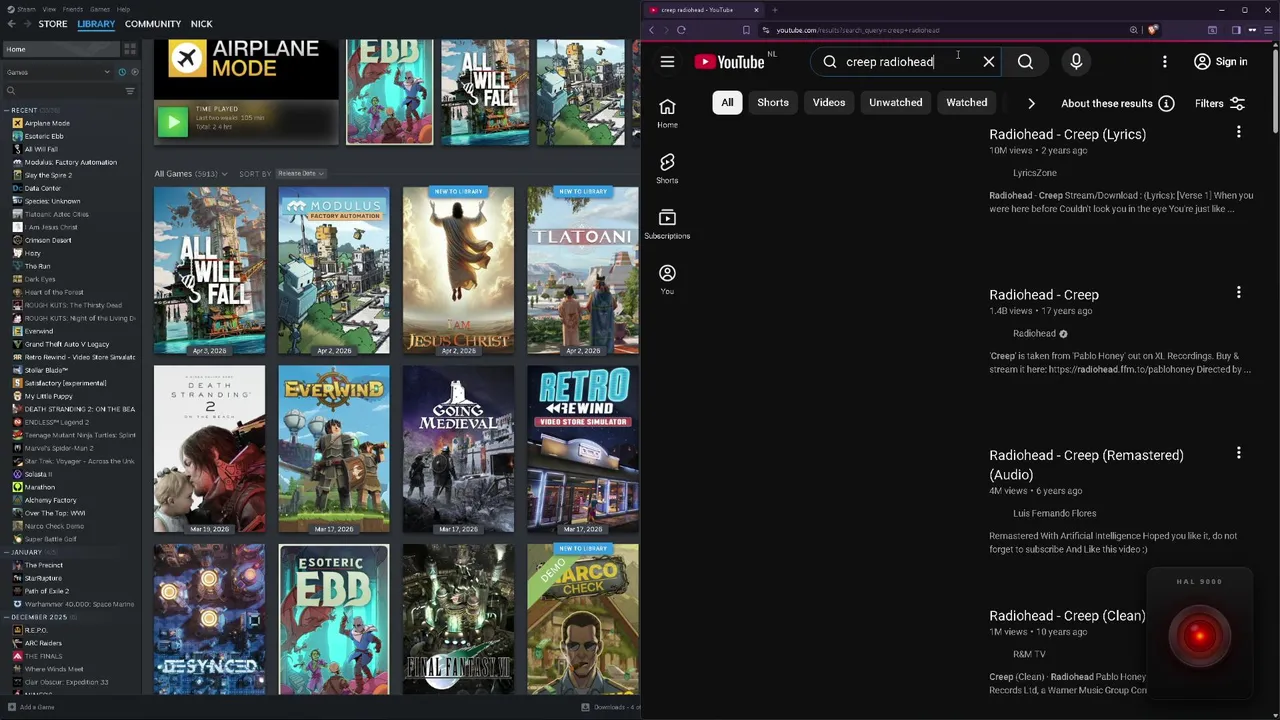Viewport: 1280px width, 720px height.
Task: Open Subscriptions from the YouTube sidebar
Action: click(x=667, y=225)
